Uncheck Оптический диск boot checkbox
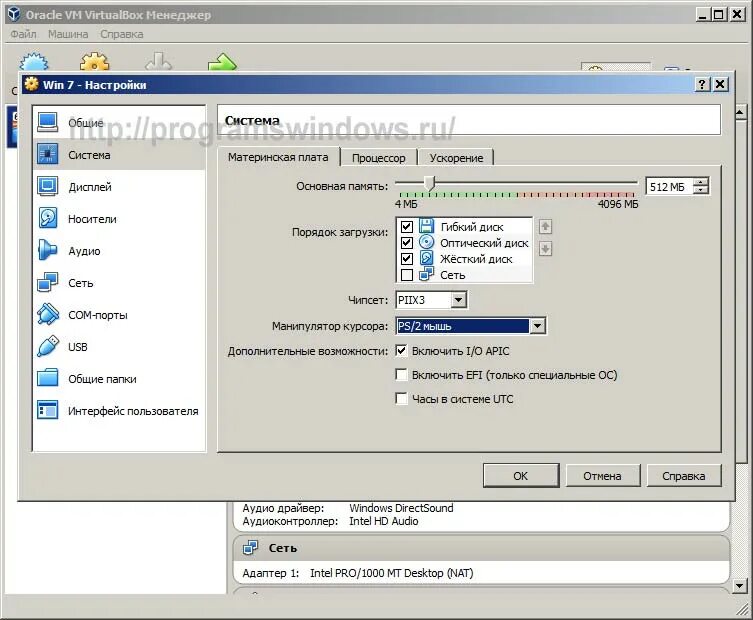The image size is (753, 620). (x=407, y=243)
